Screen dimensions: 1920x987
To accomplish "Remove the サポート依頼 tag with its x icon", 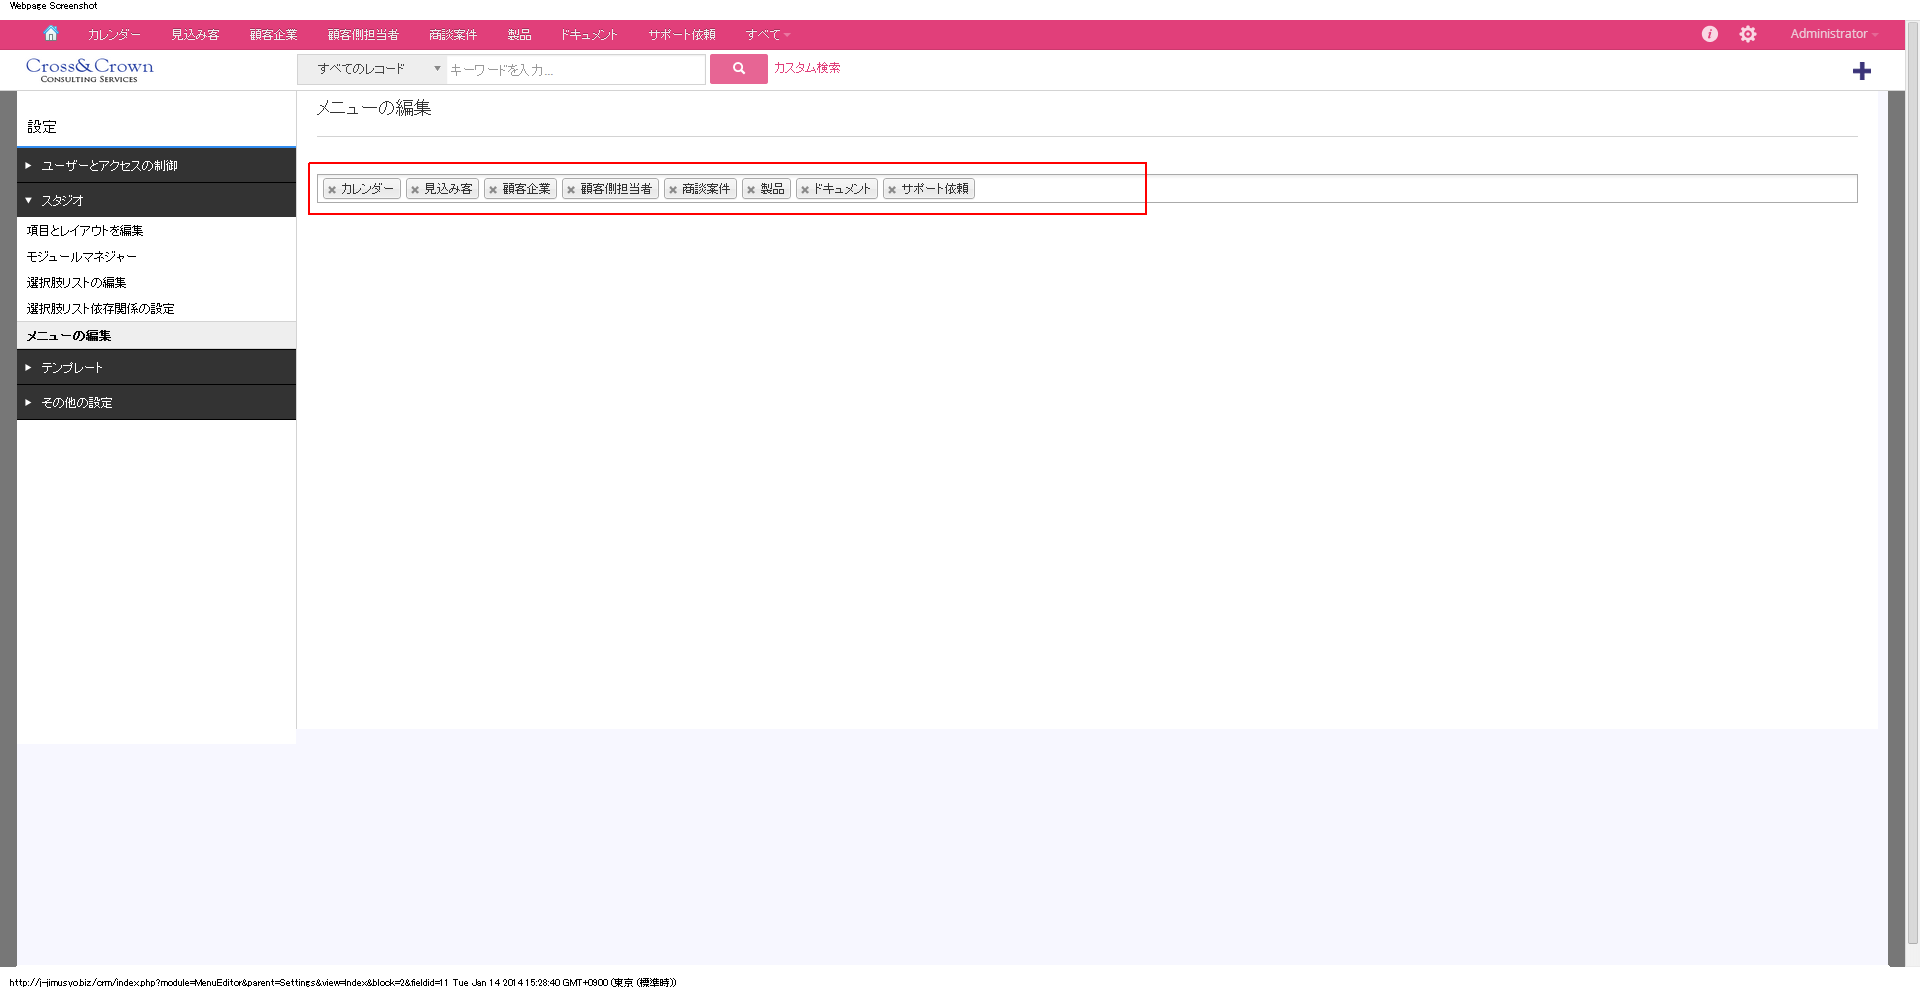I will coord(892,188).
